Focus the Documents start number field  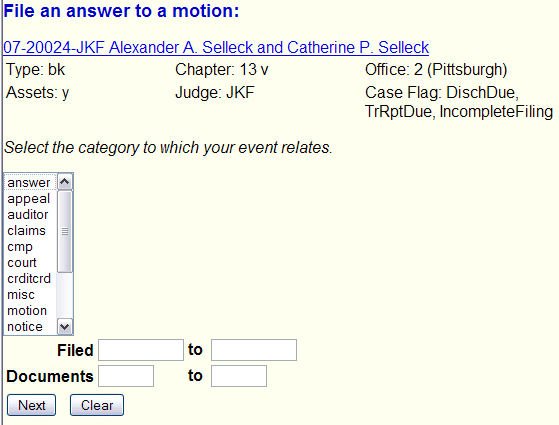click(x=126, y=376)
